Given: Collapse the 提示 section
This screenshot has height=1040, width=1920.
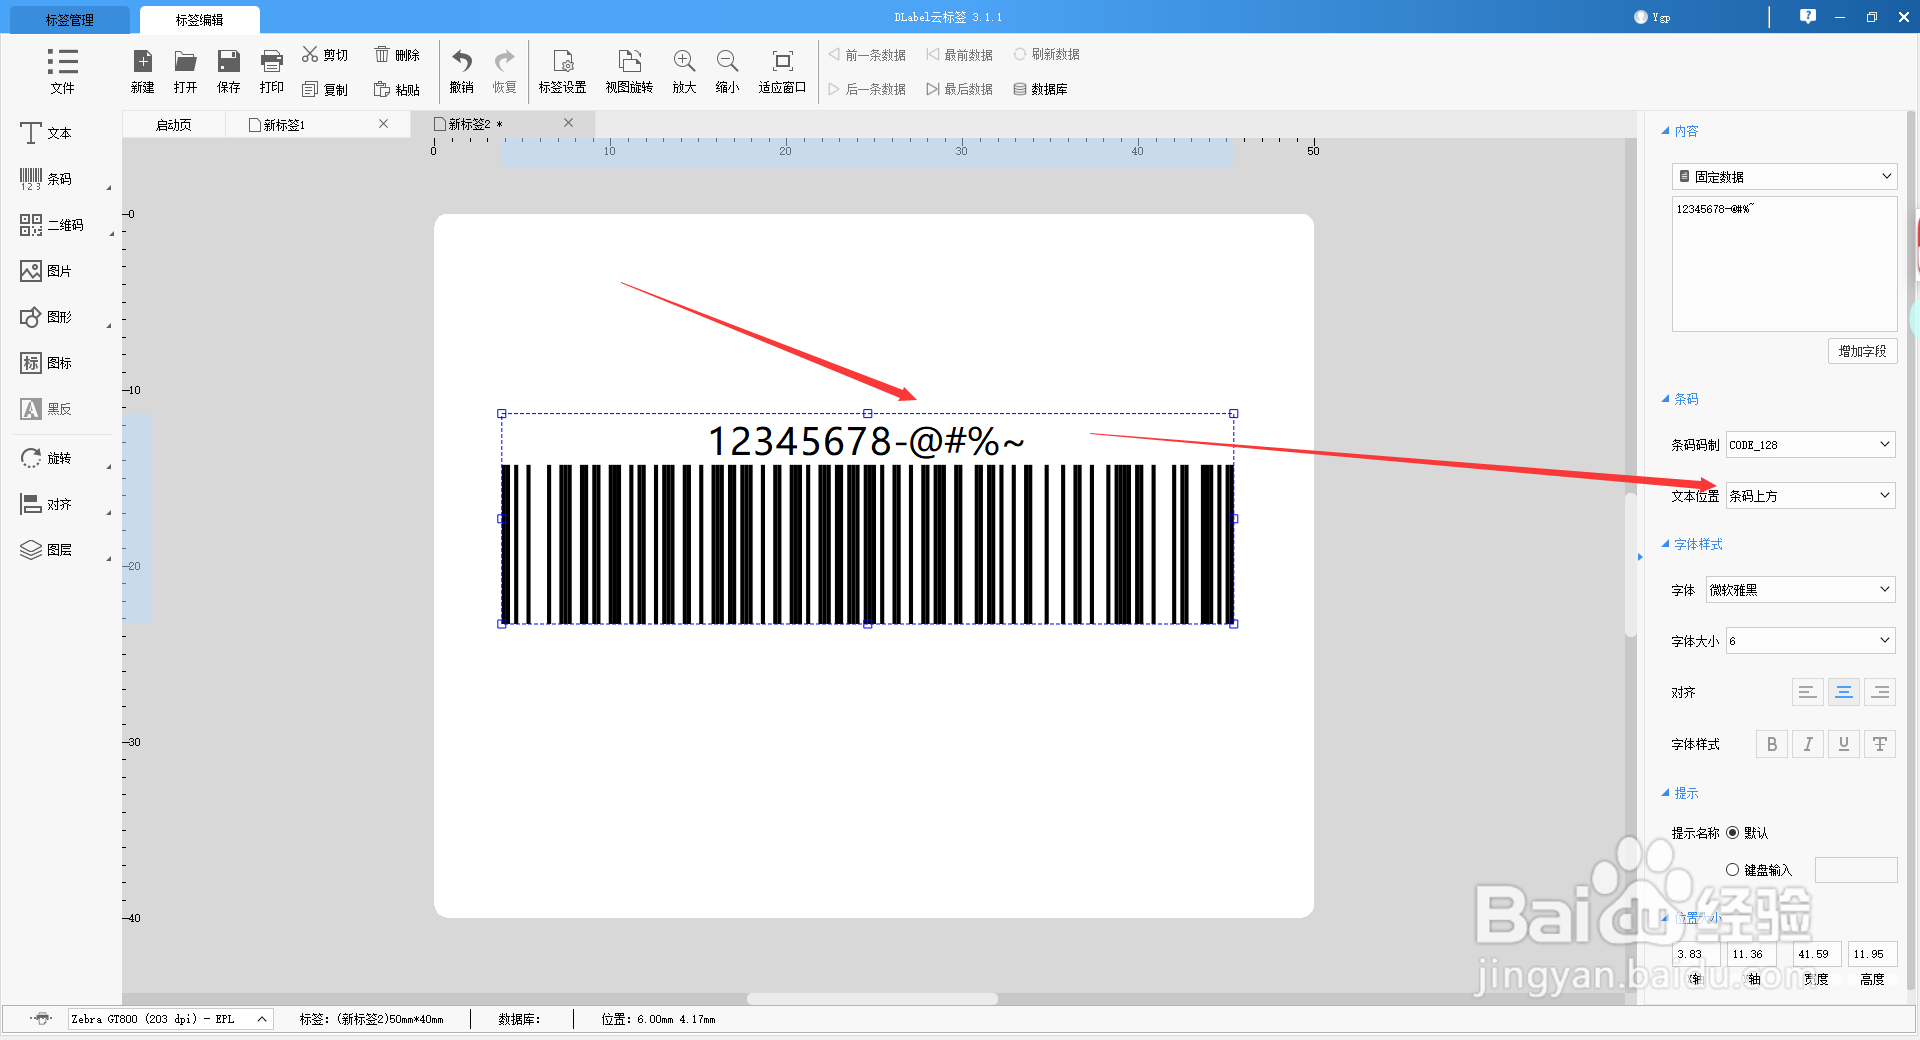Looking at the screenshot, I should [1680, 793].
